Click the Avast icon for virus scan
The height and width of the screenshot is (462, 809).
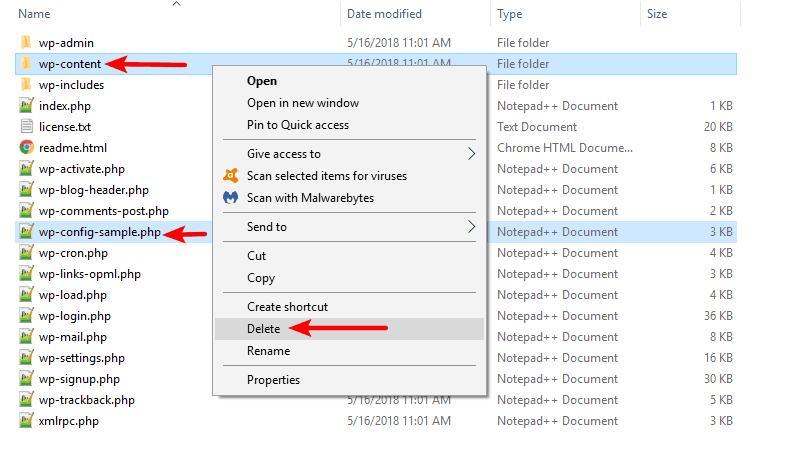coord(231,176)
